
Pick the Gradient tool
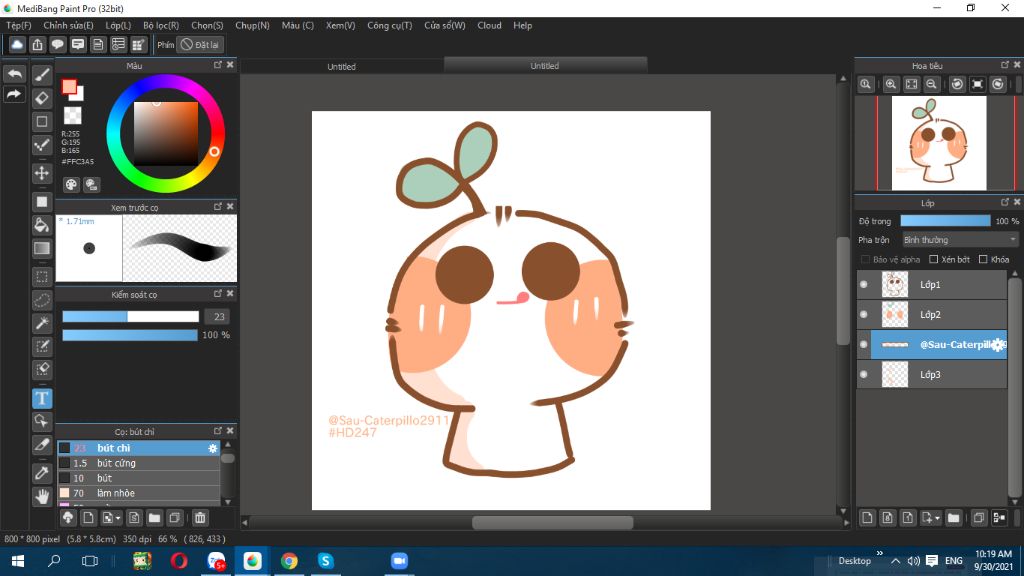pyautogui.click(x=42, y=248)
